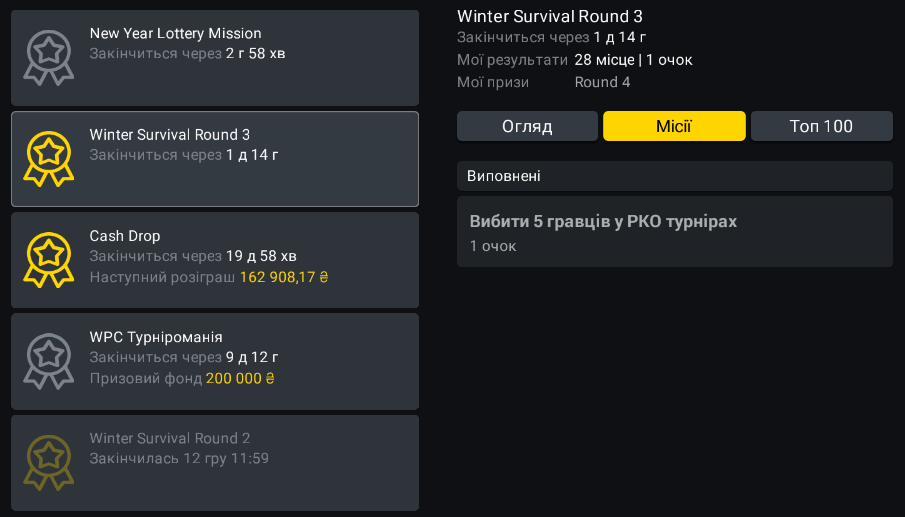This screenshot has height=517, width=905.
Task: Click the WPC Турніроманія gray medal icon
Action: 49,361
